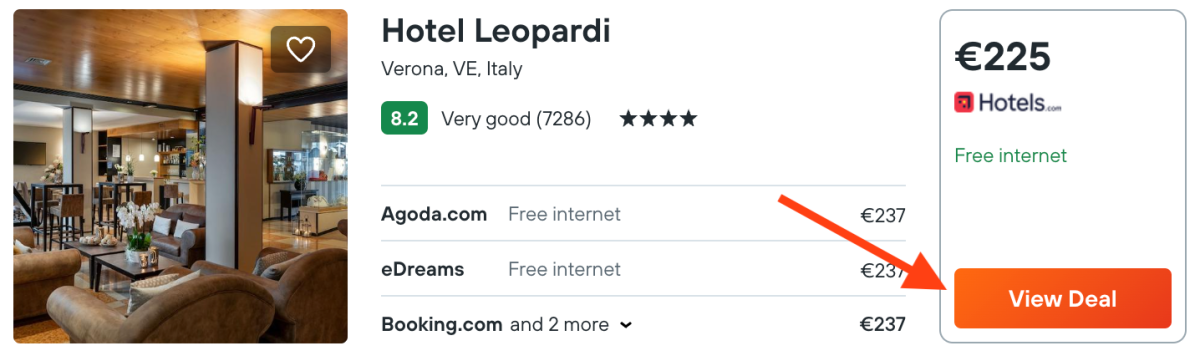Open the Hotel Leopardi title link

(x=496, y=31)
